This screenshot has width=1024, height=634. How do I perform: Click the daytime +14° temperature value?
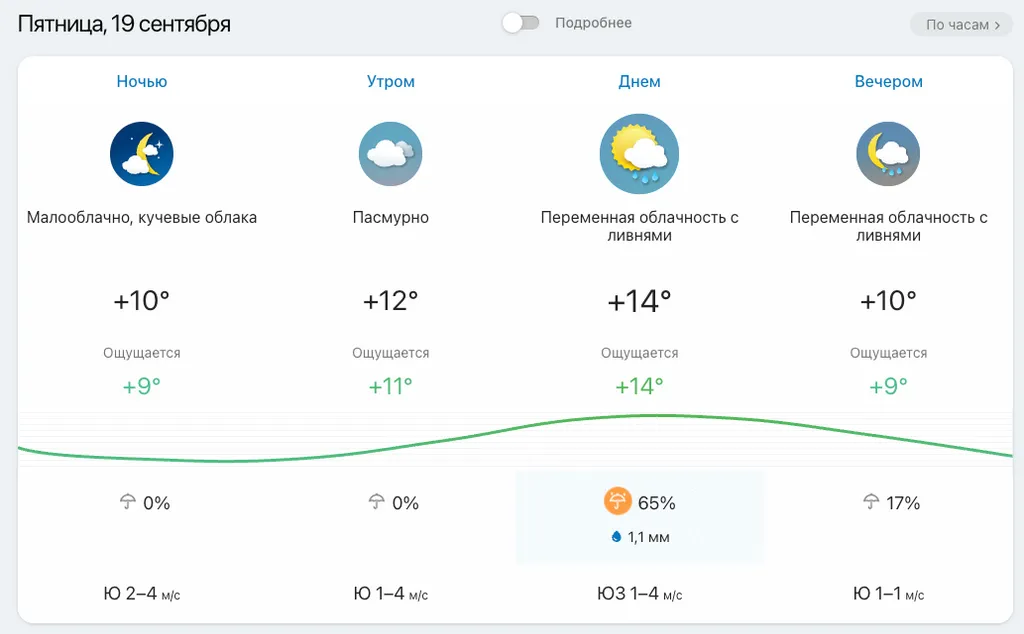(x=639, y=301)
